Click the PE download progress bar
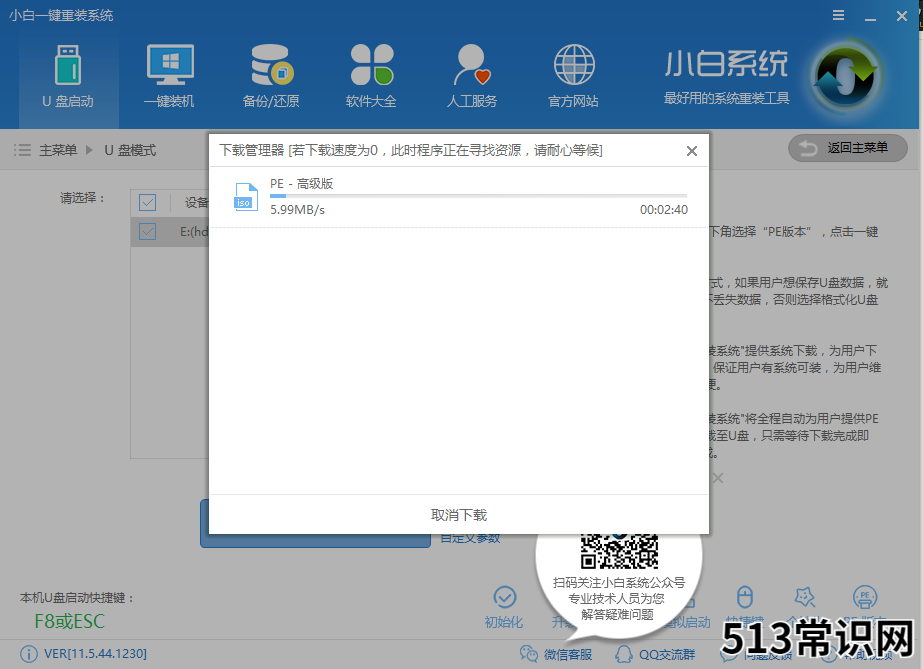The width and height of the screenshot is (923, 669). (478, 196)
